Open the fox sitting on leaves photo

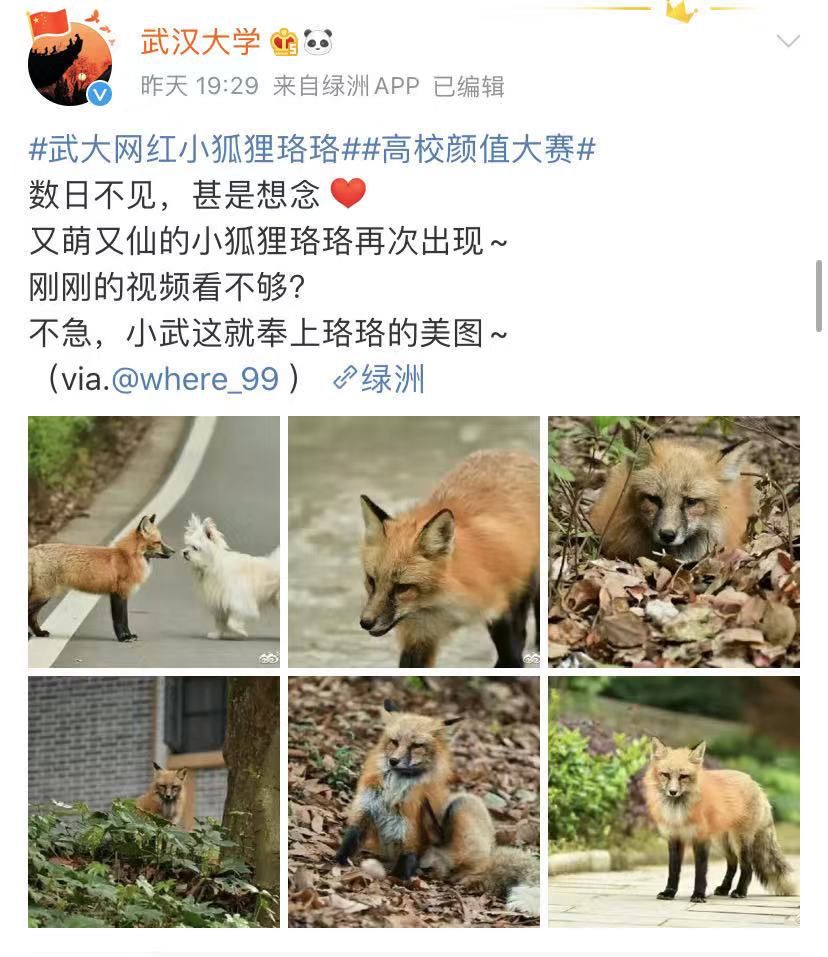tap(414, 801)
